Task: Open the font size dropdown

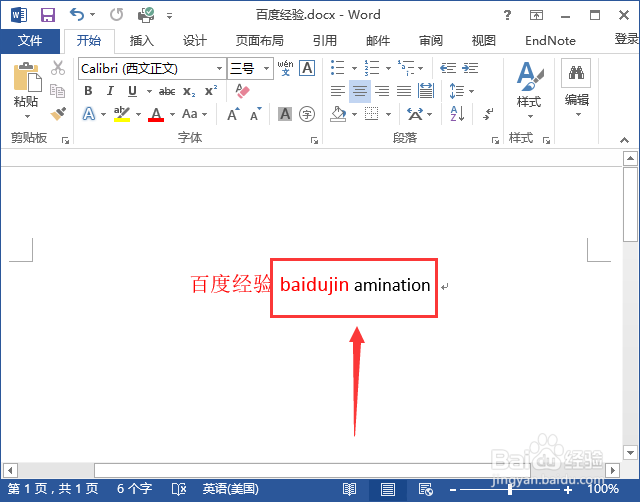Action: [266, 68]
